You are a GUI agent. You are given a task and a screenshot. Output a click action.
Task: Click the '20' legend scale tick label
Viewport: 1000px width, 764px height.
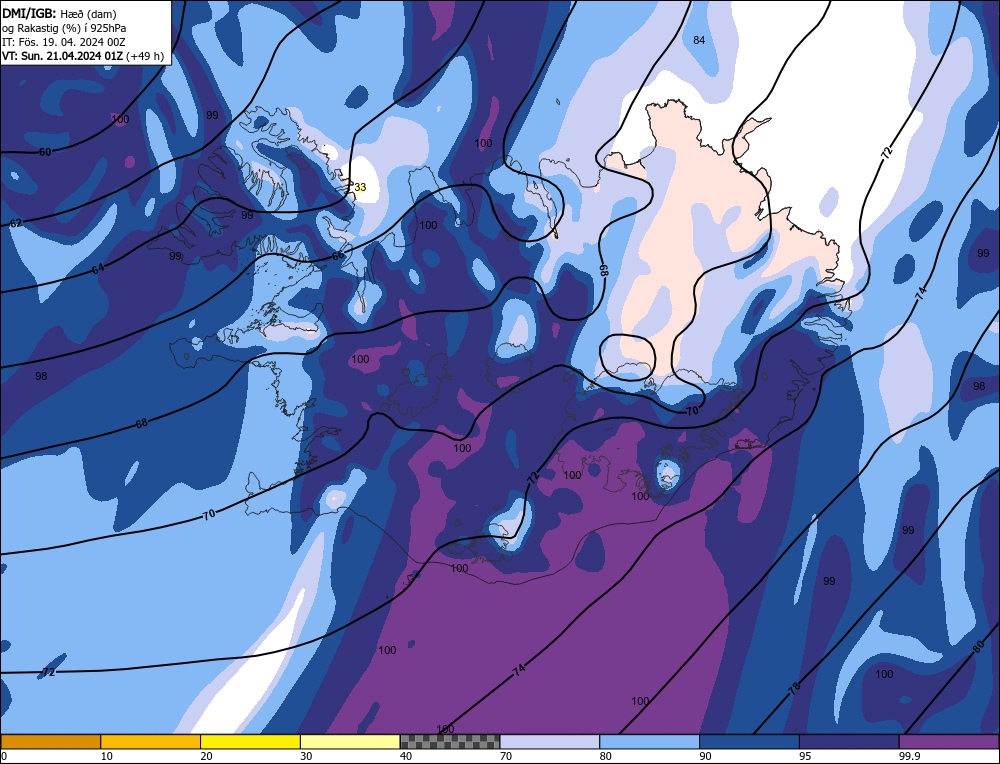click(206, 756)
